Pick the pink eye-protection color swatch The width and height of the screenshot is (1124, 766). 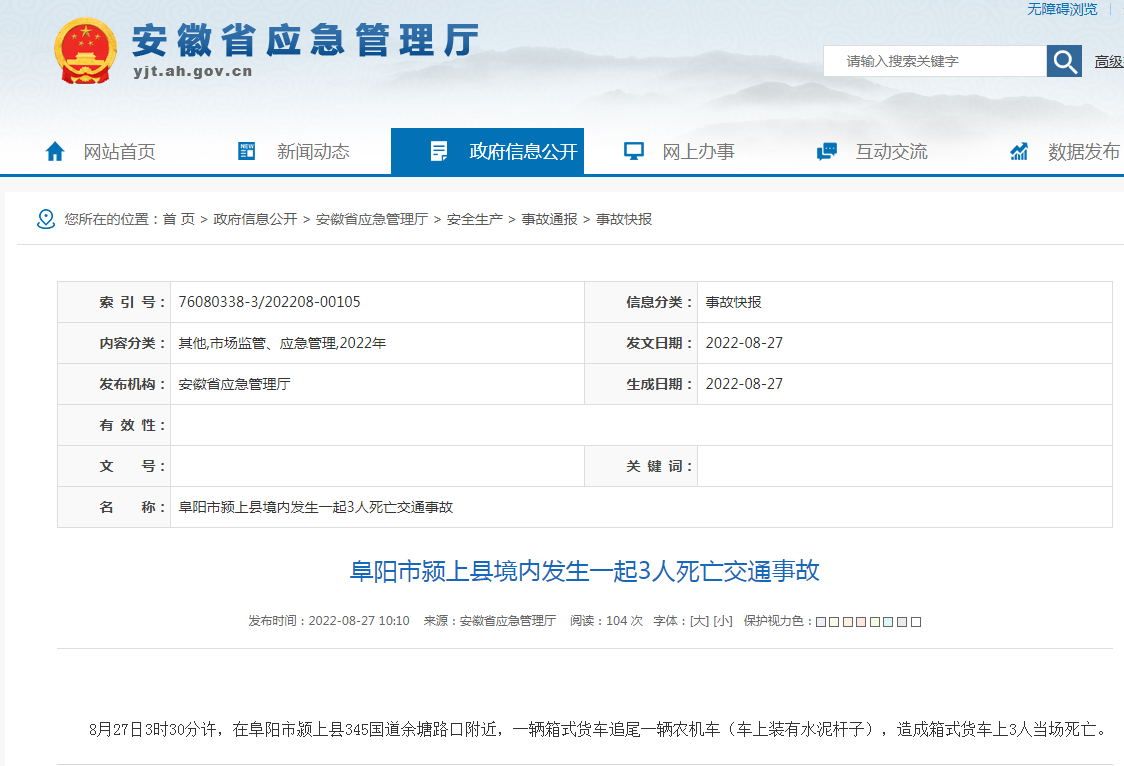click(862, 622)
